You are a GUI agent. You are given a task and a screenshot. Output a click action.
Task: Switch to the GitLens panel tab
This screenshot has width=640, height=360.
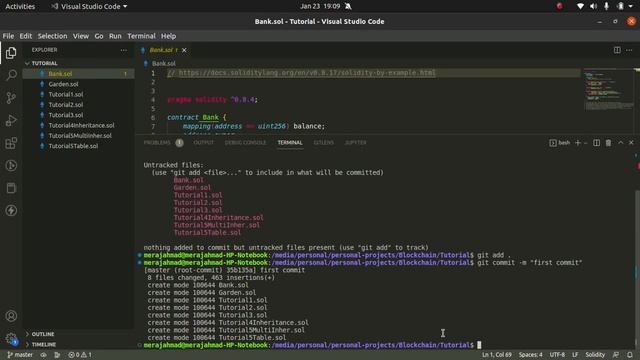click(323, 143)
